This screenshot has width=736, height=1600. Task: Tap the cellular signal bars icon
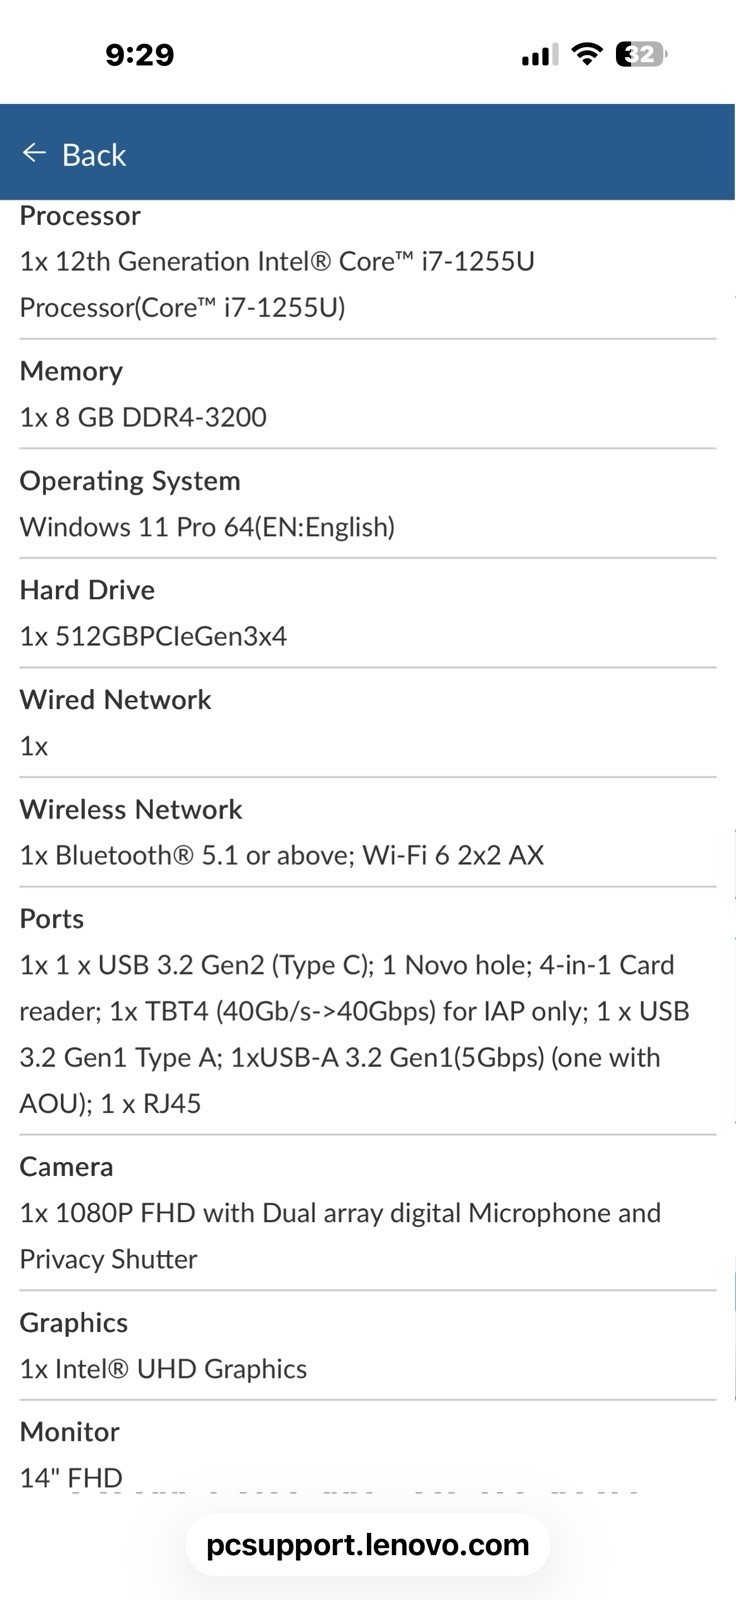[x=540, y=55]
